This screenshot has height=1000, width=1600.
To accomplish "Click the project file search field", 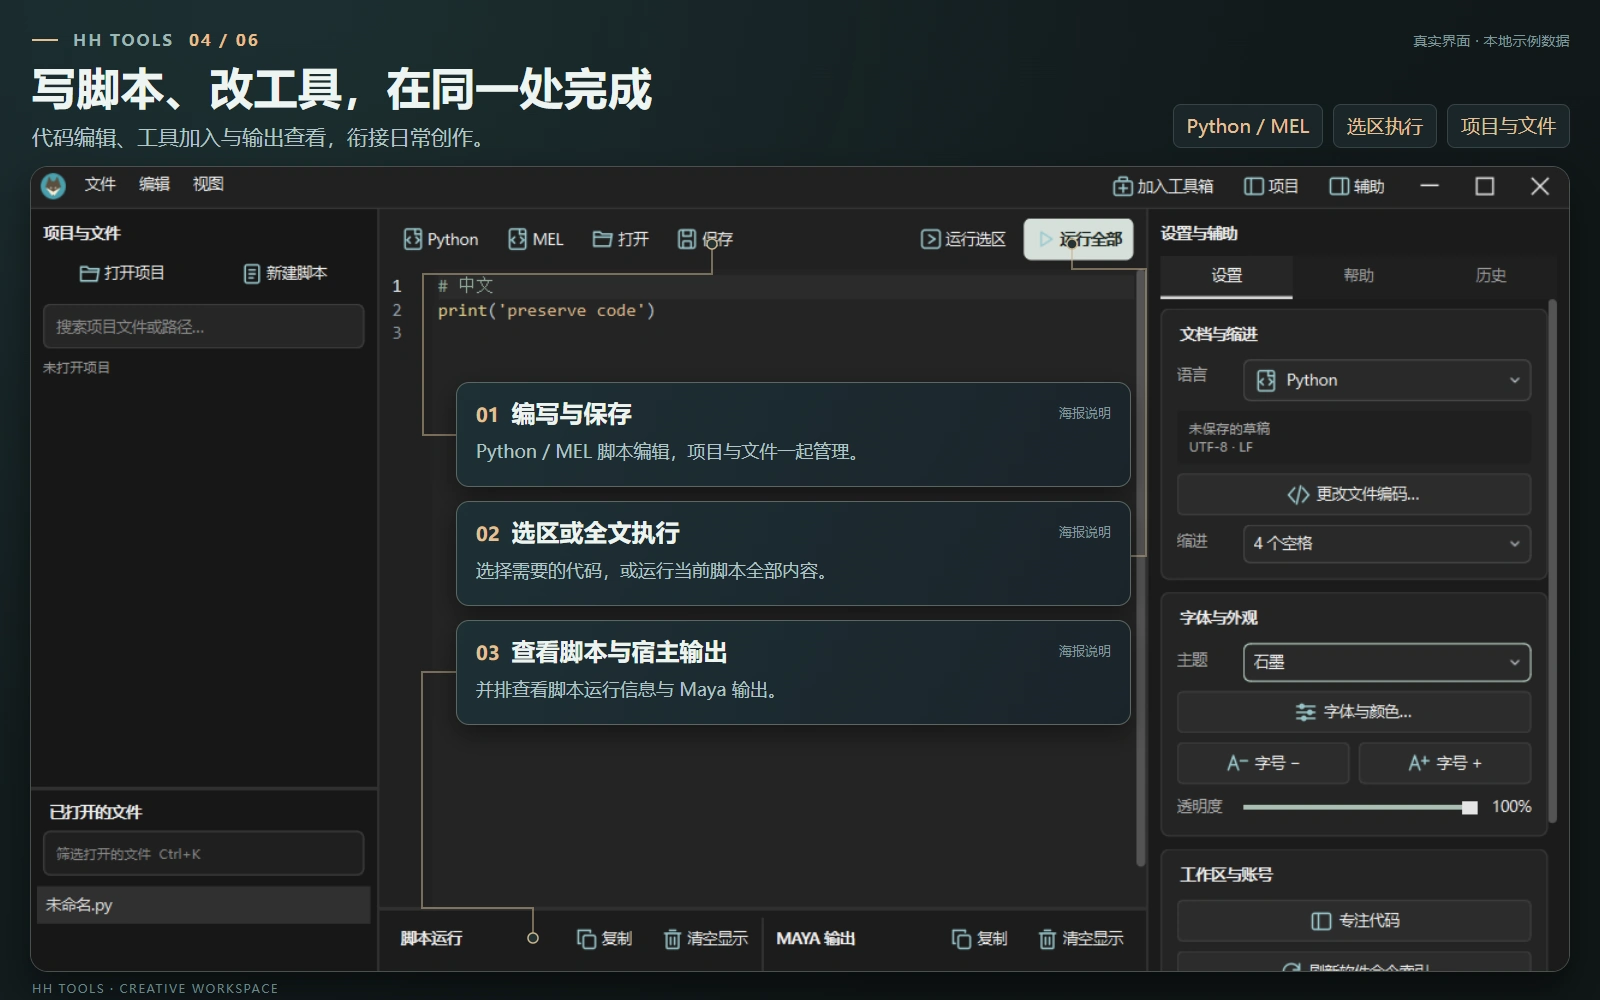I will coord(204,327).
